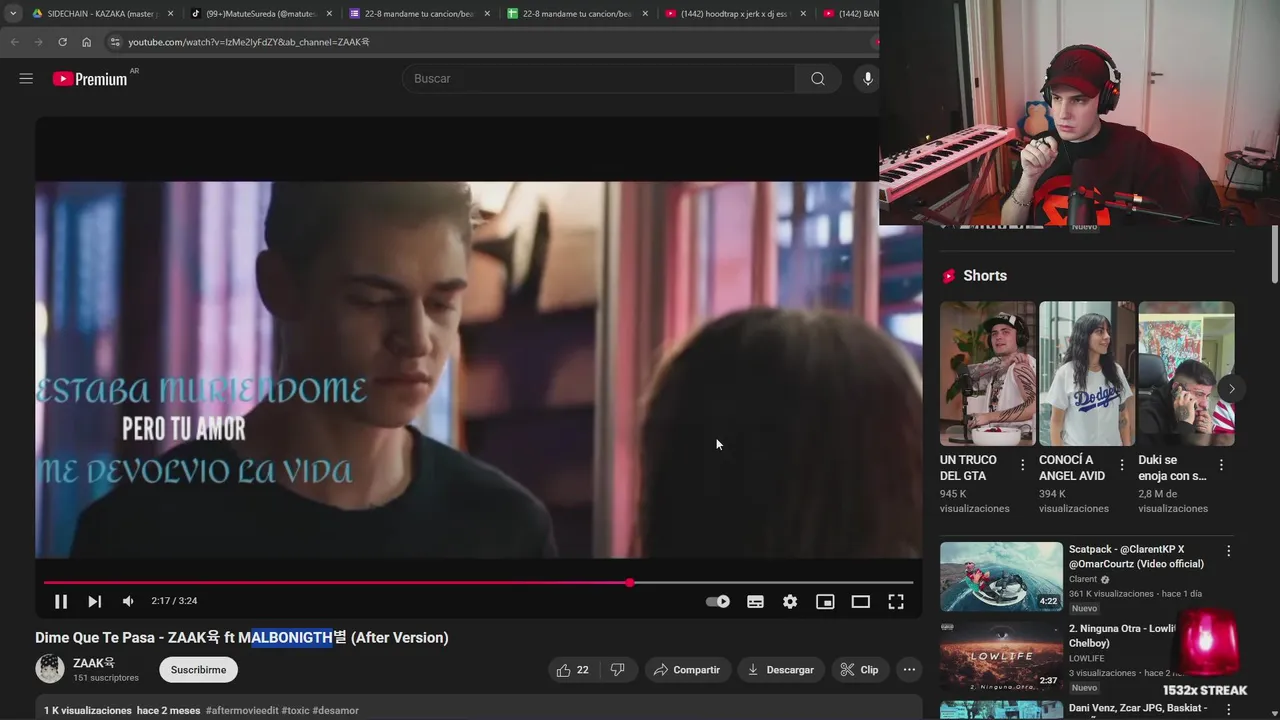Viewport: 1280px width, 720px height.
Task: Go to the YouTube Premium home logo
Action: coord(90,79)
